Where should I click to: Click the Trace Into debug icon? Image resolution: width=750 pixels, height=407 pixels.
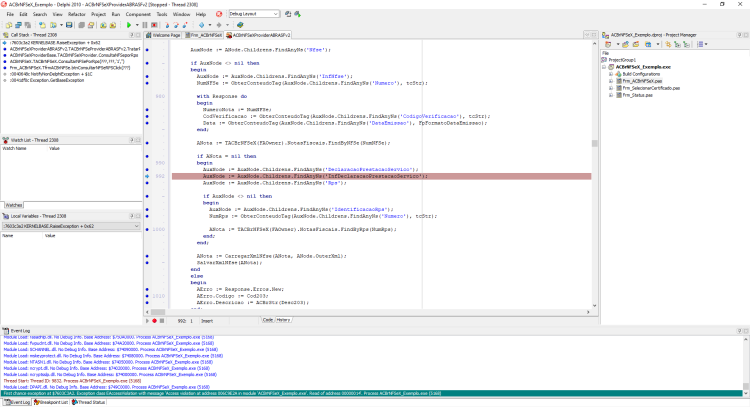click(x=167, y=25)
